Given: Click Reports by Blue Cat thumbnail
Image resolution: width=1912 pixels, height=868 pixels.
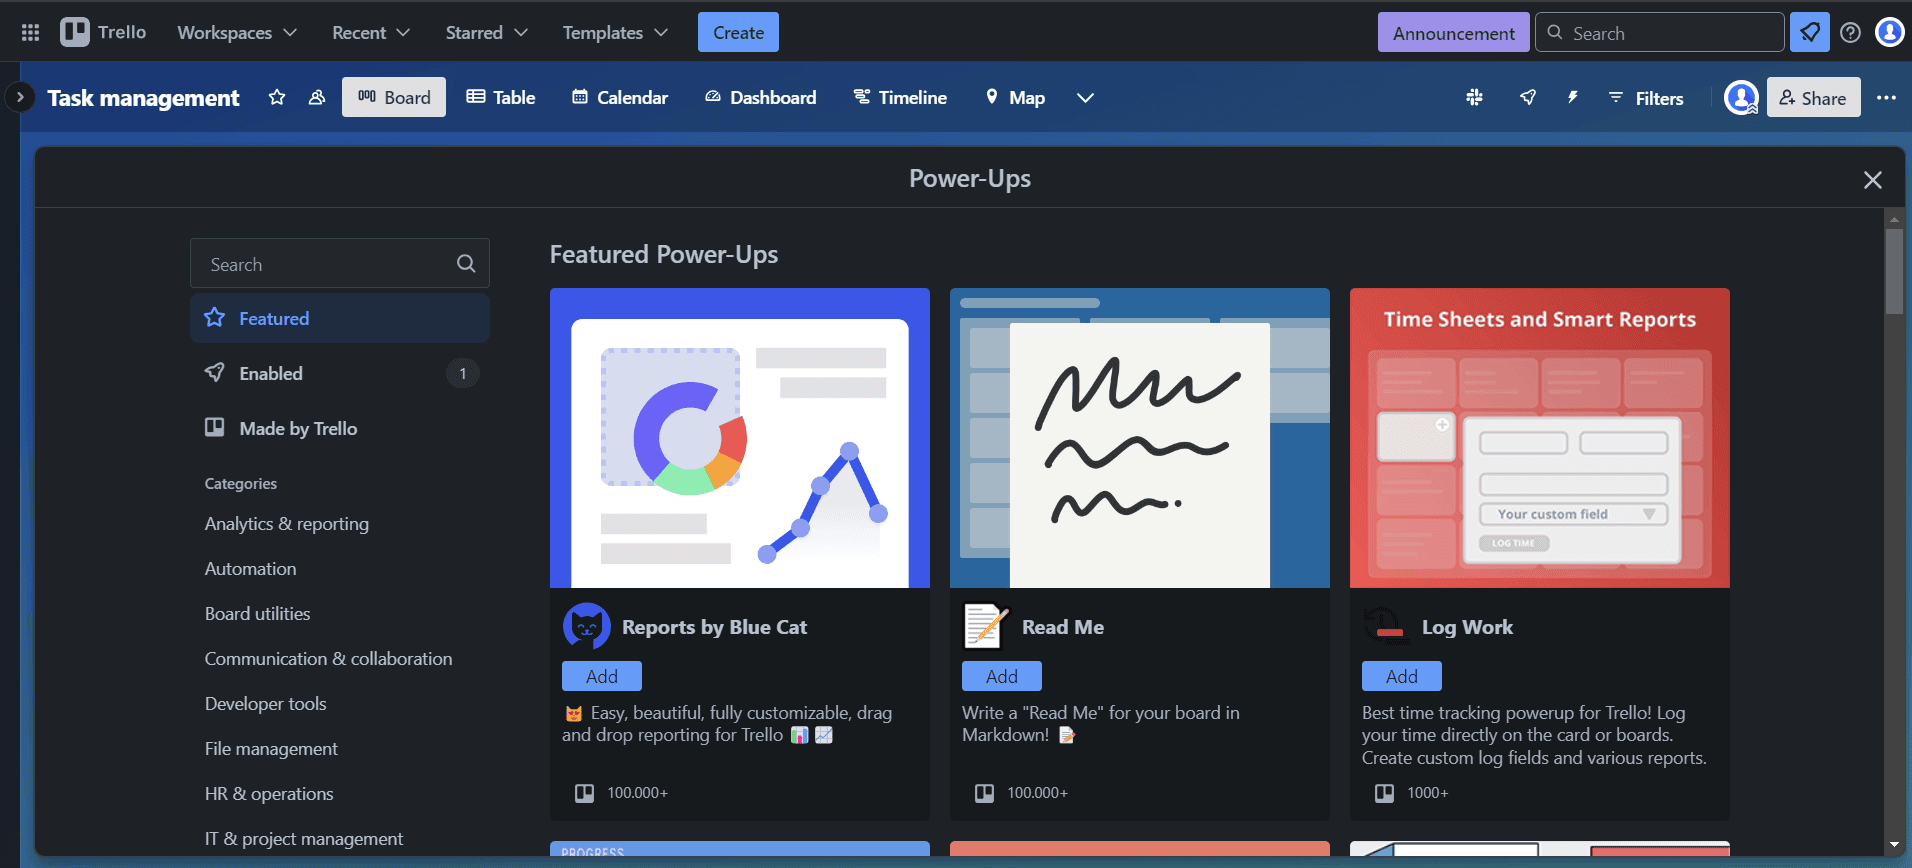Looking at the screenshot, I should (740, 438).
